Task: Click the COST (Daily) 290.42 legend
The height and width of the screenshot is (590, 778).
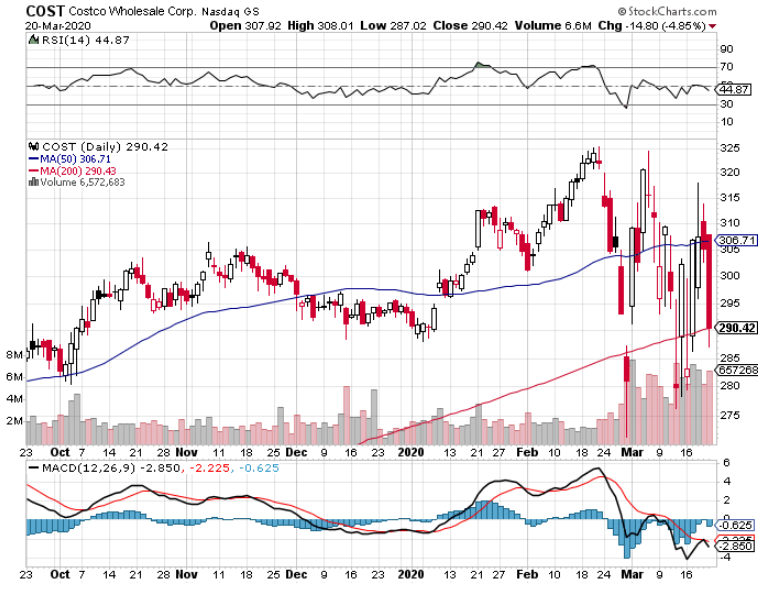Action: 105,147
